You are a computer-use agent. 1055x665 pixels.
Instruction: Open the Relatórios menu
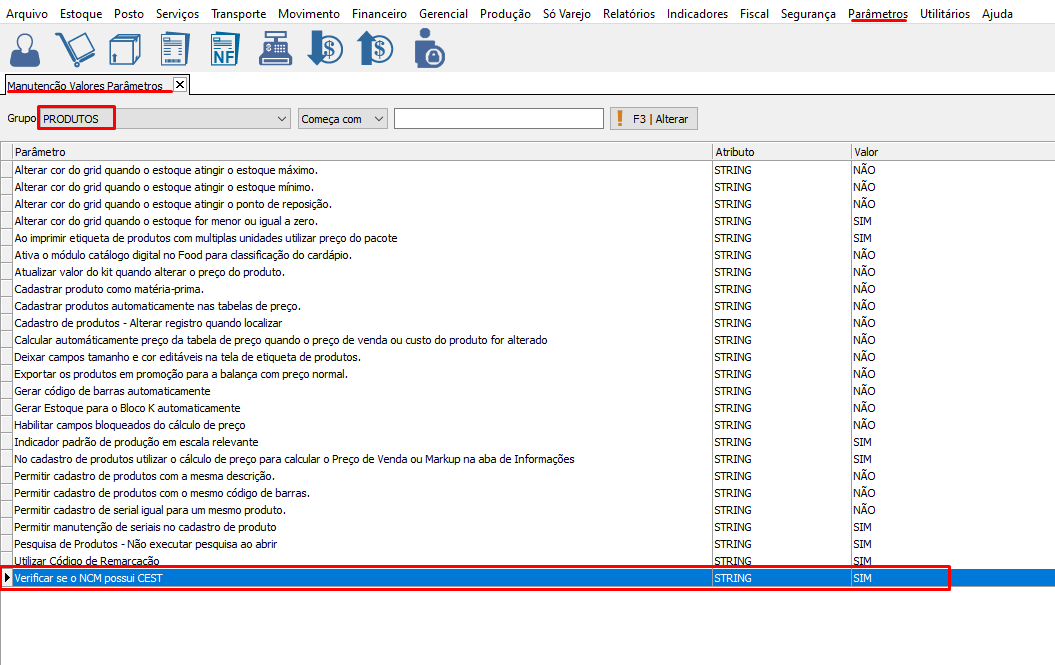coord(628,14)
